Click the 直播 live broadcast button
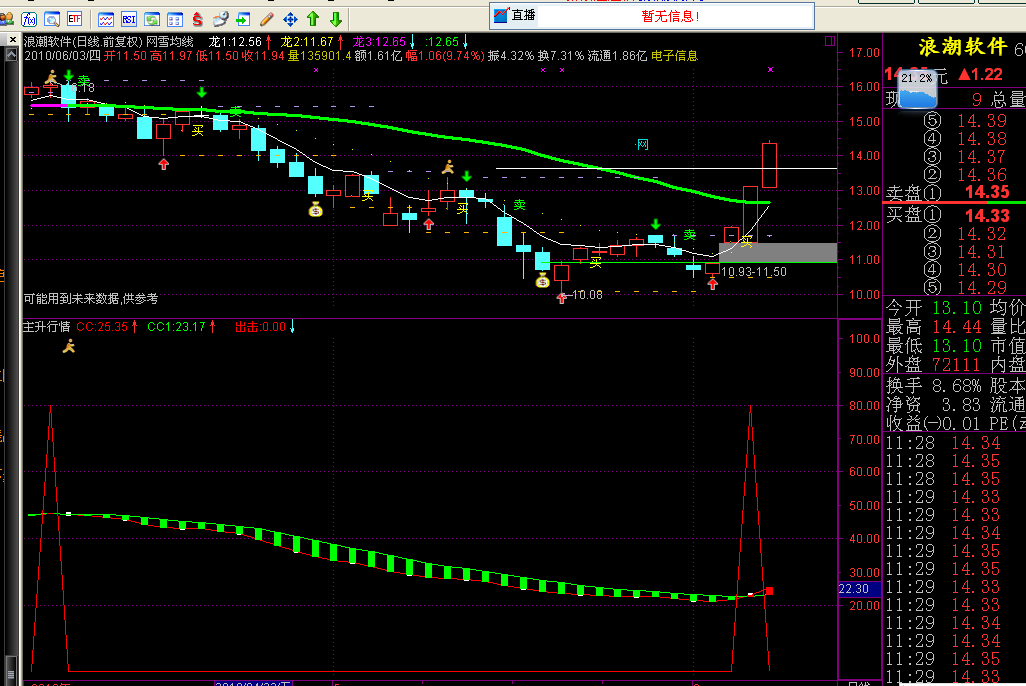Image resolution: width=1026 pixels, height=686 pixels. pos(516,15)
